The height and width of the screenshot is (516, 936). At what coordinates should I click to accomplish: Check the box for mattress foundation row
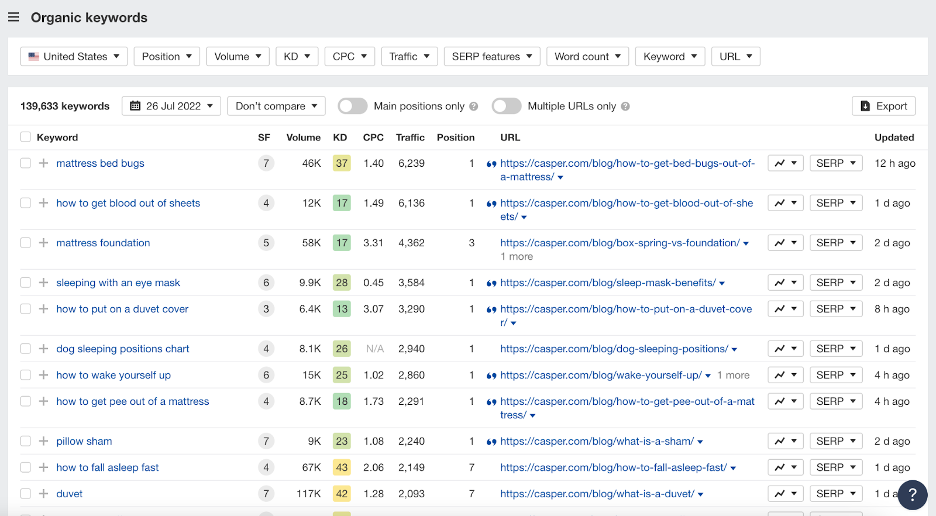point(26,243)
